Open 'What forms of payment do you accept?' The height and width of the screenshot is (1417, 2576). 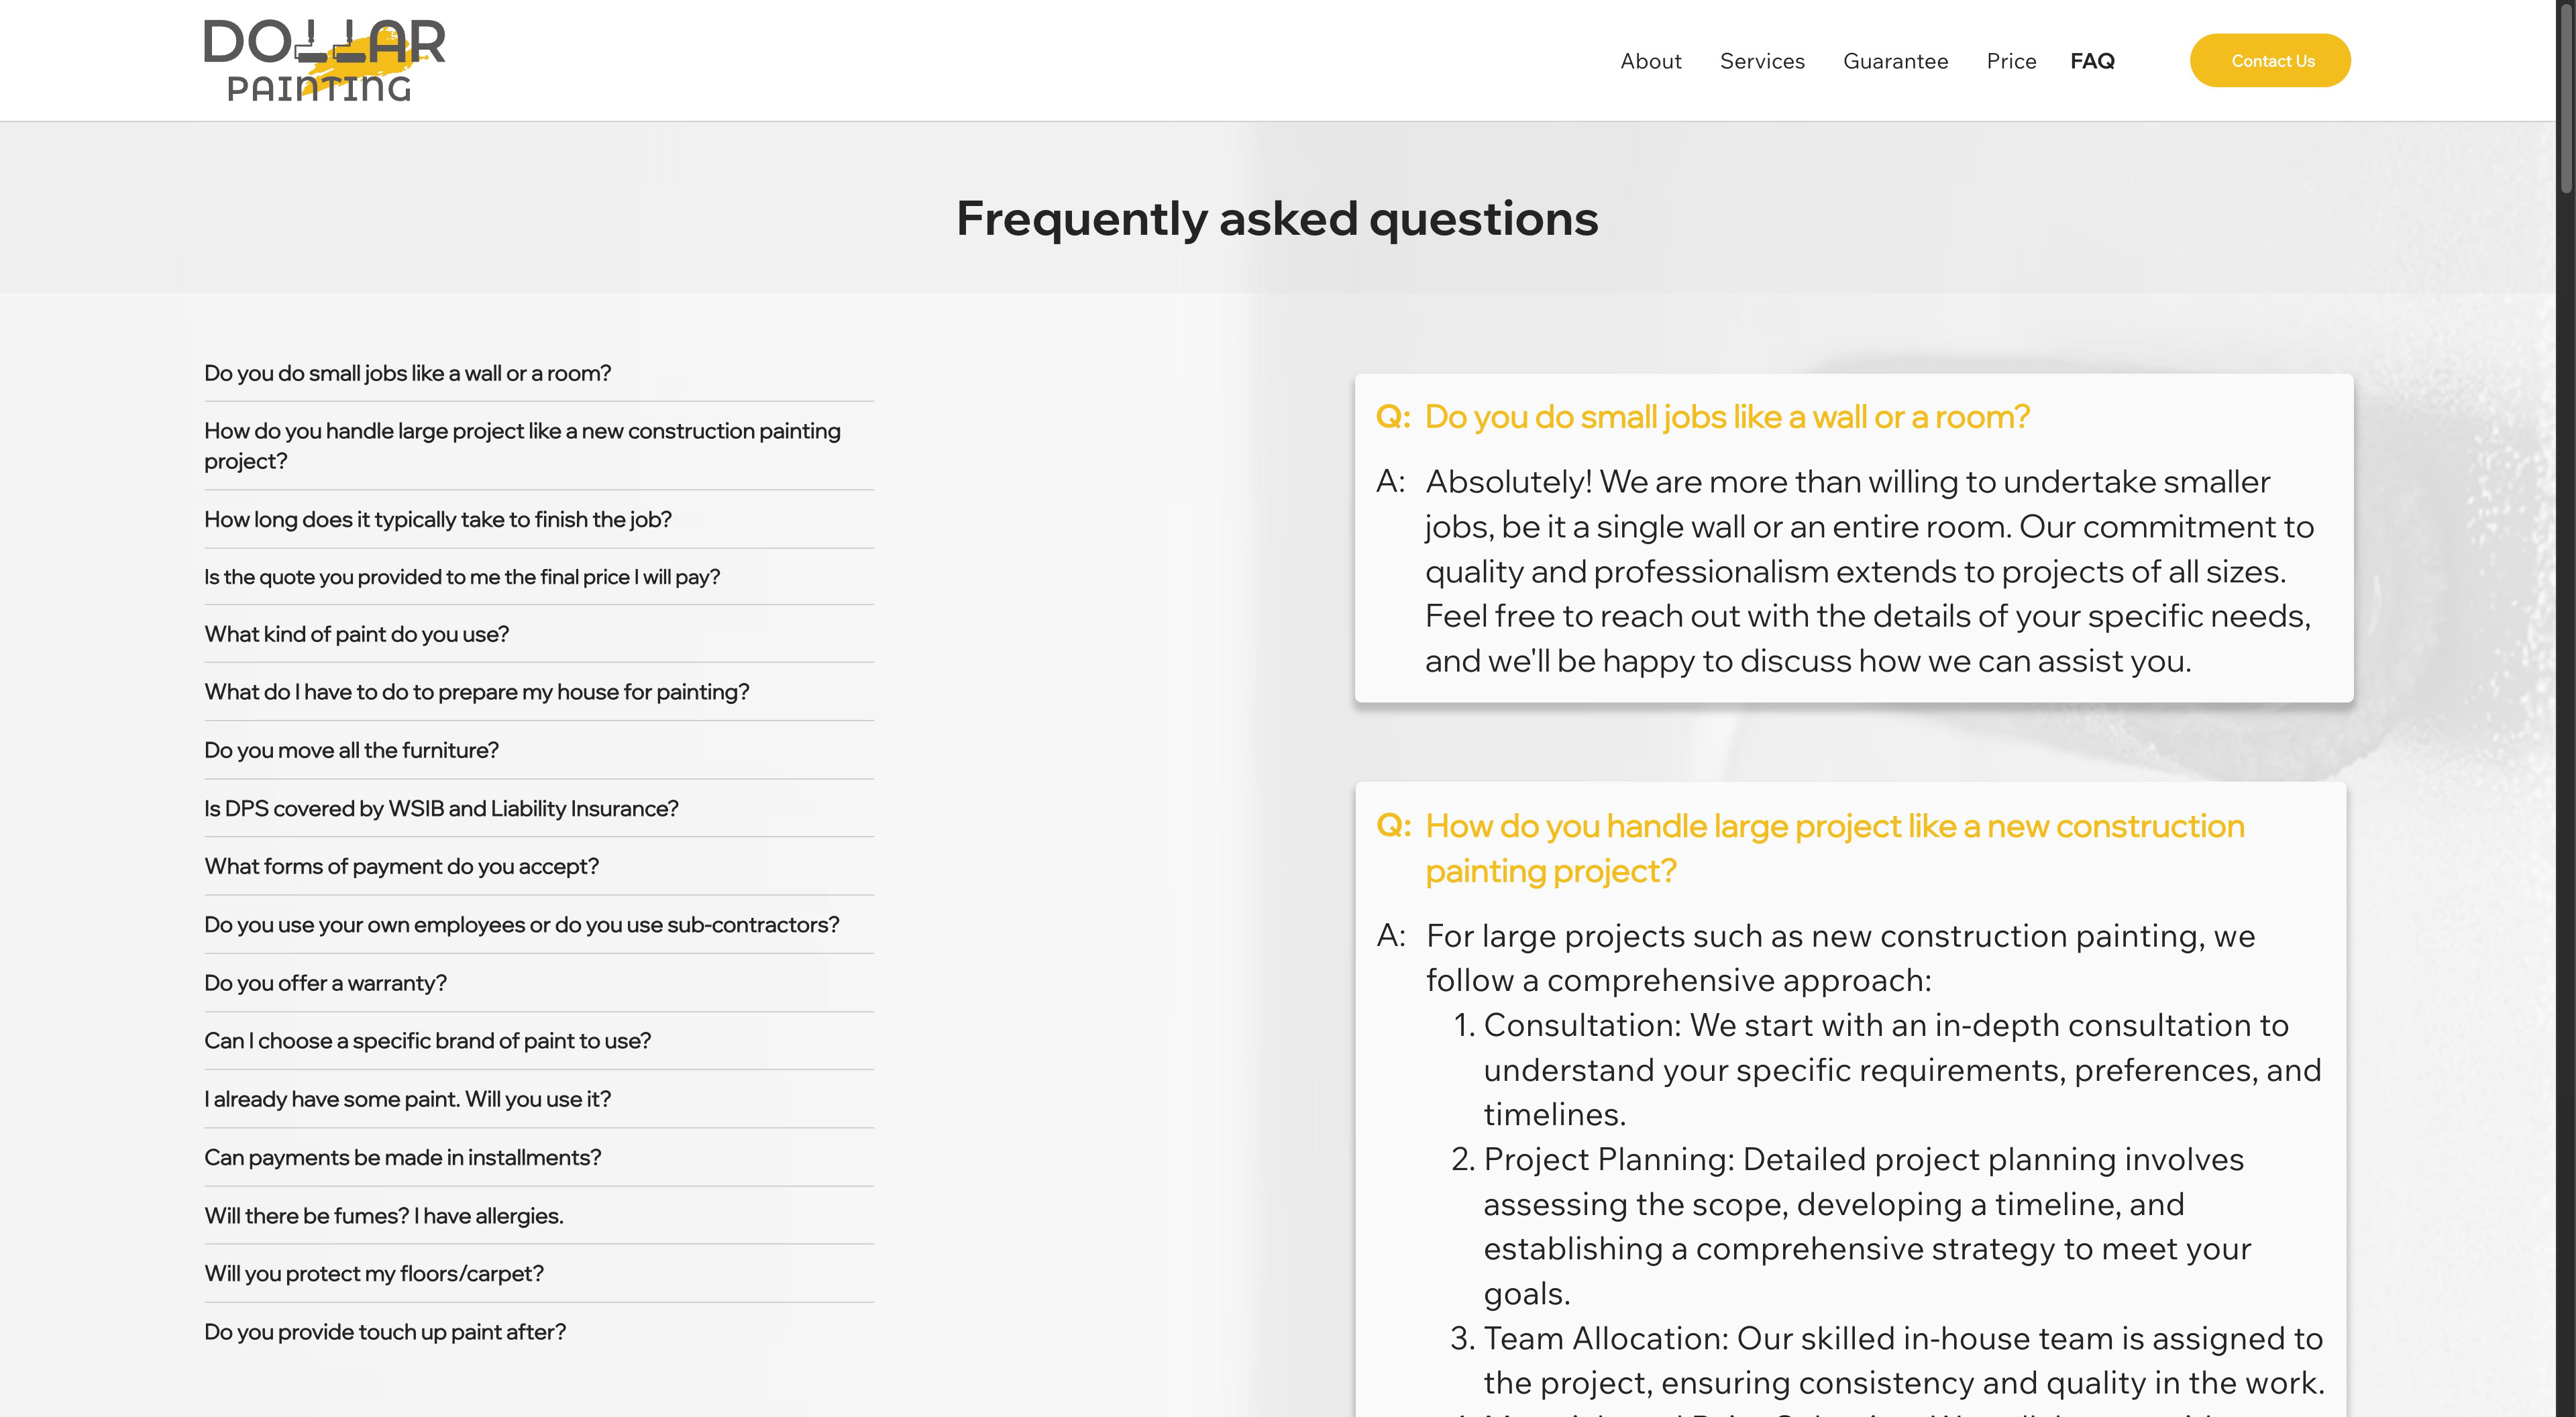point(401,866)
